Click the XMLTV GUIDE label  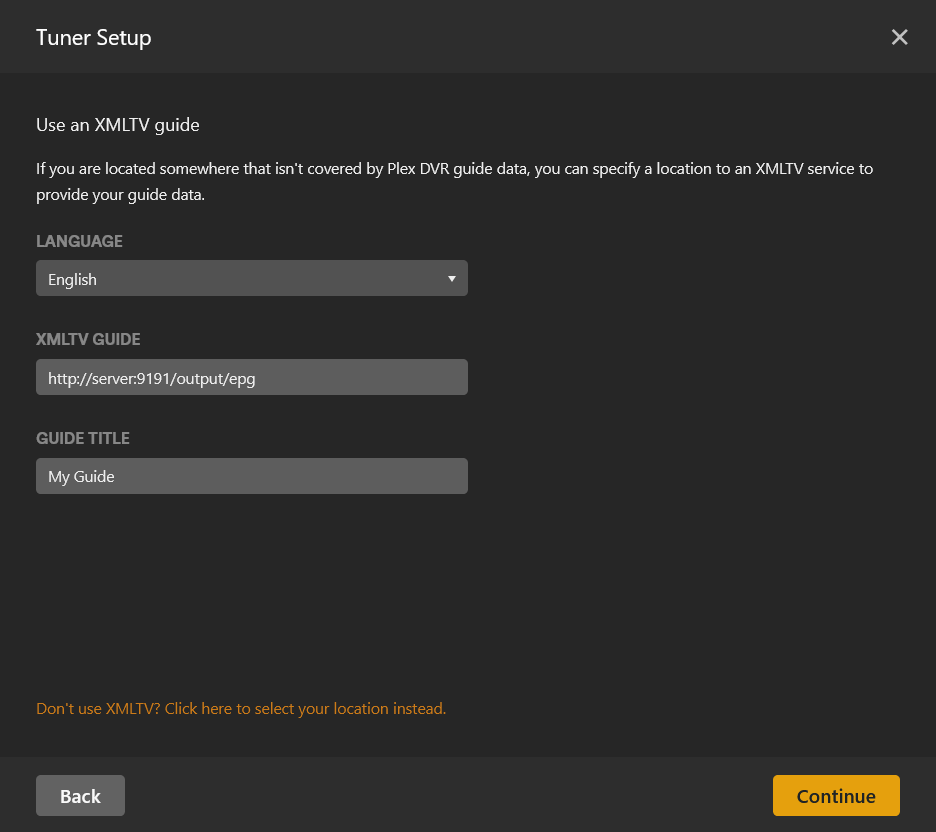pos(88,340)
